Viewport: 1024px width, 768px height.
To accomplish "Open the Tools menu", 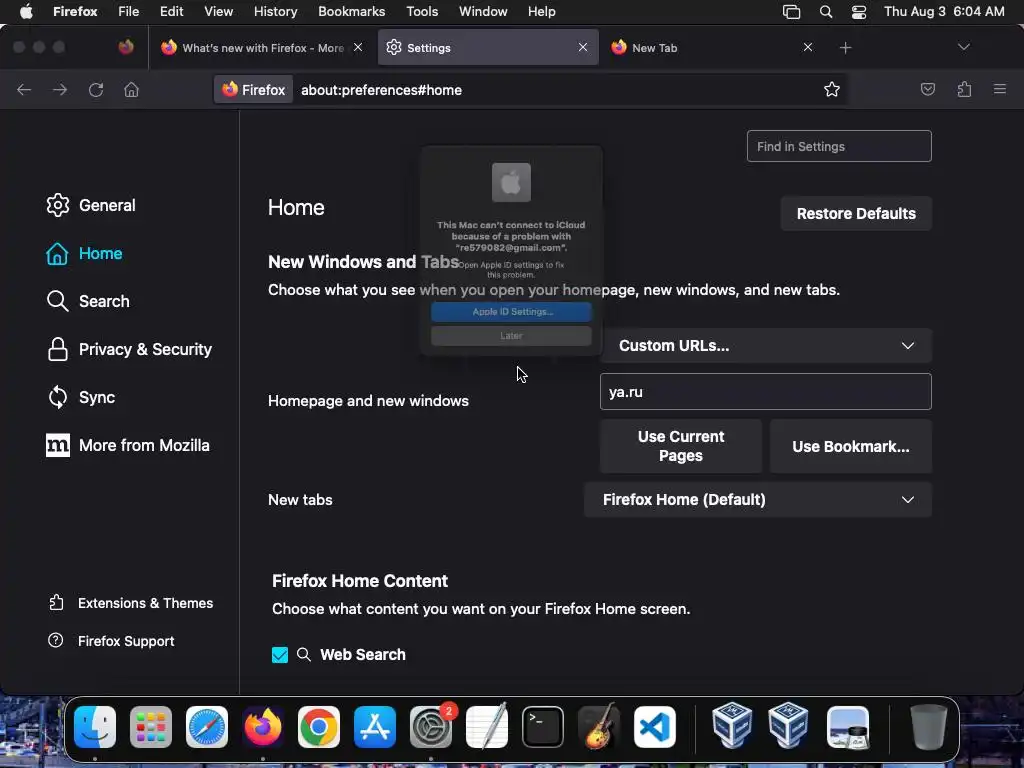I will [422, 11].
